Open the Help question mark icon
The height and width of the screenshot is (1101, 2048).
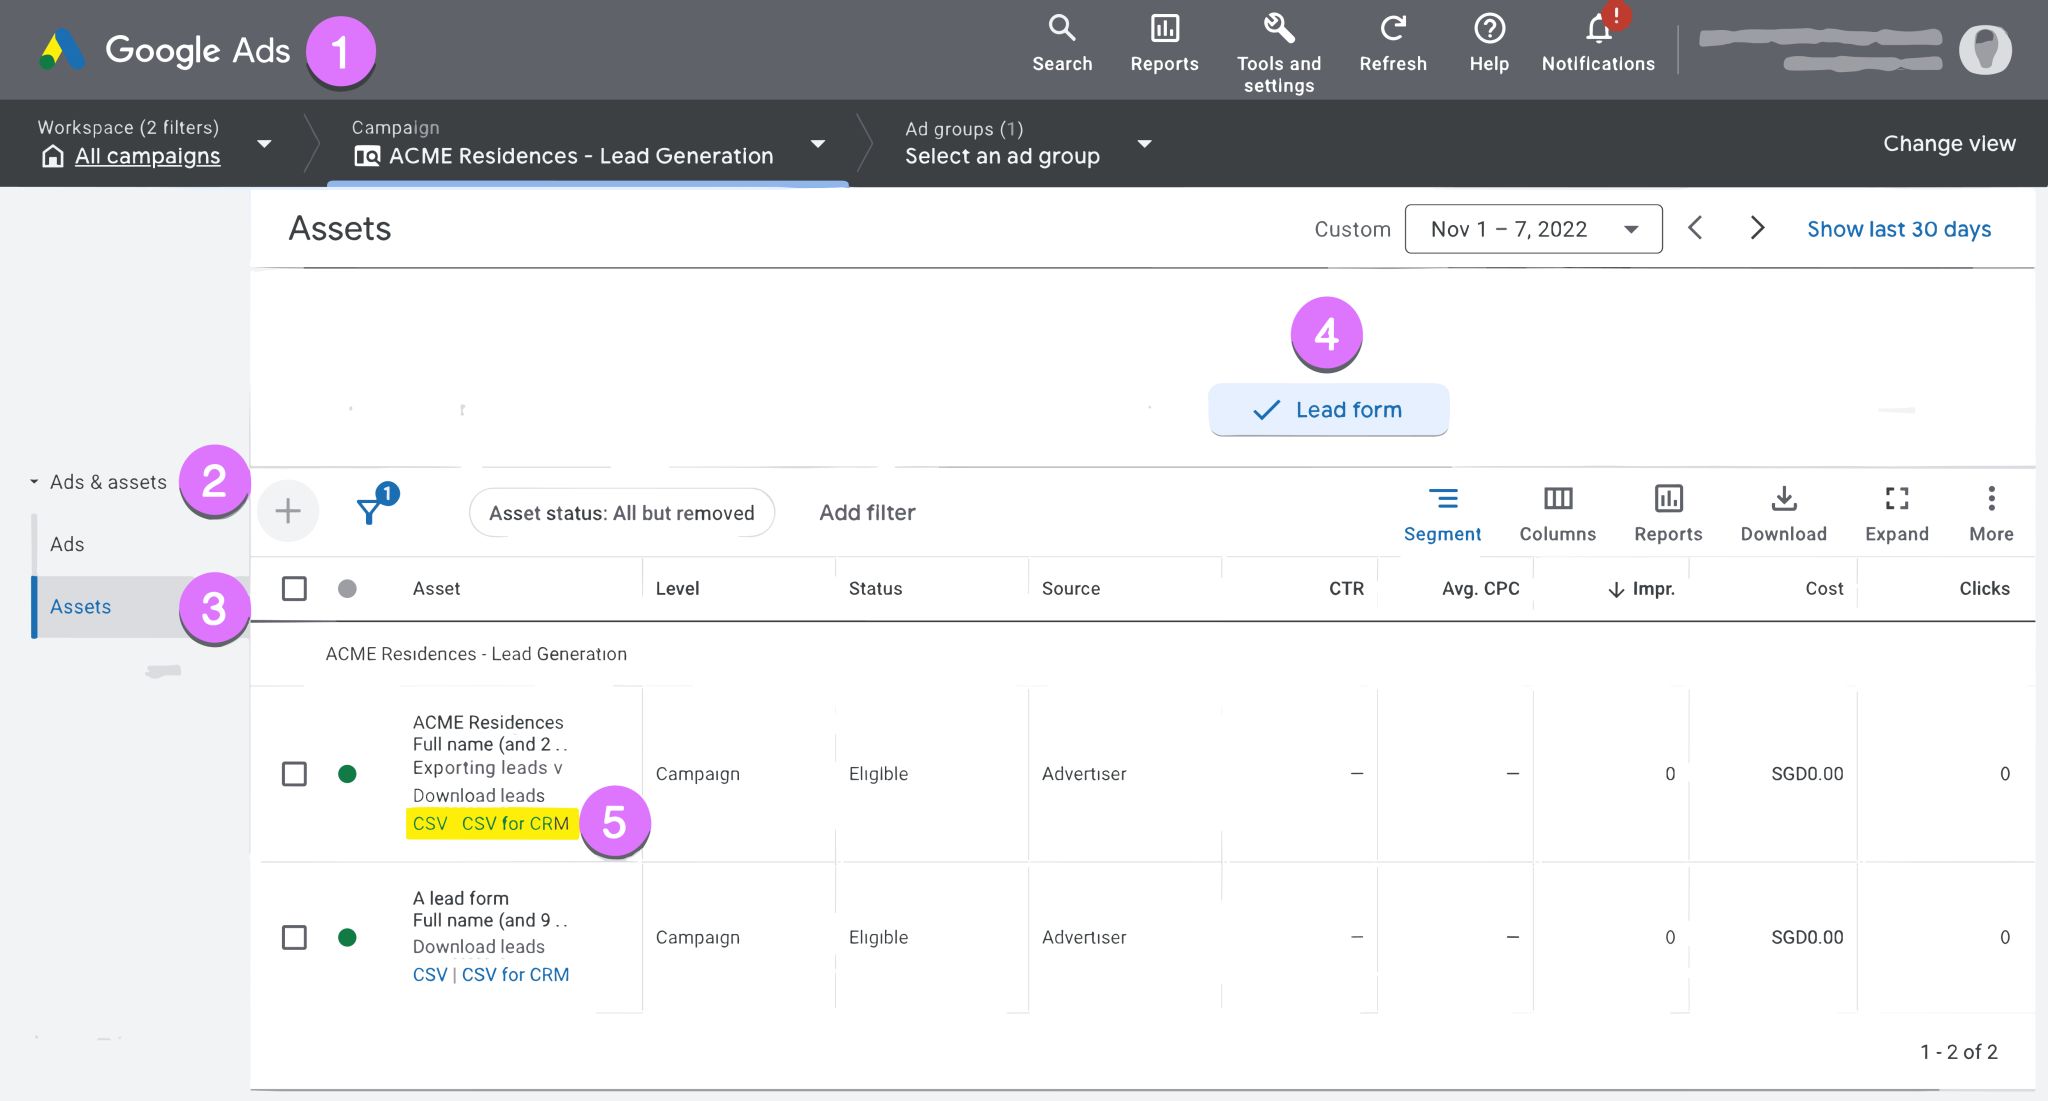pos(1488,29)
